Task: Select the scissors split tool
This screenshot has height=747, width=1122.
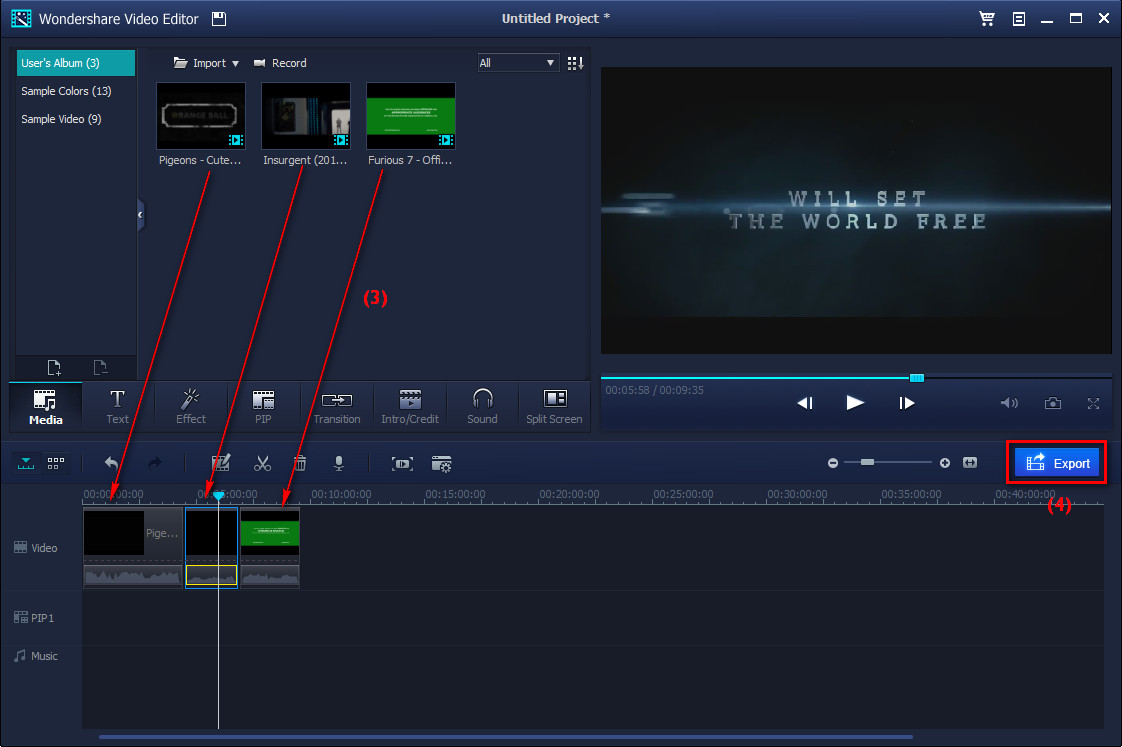Action: point(262,463)
